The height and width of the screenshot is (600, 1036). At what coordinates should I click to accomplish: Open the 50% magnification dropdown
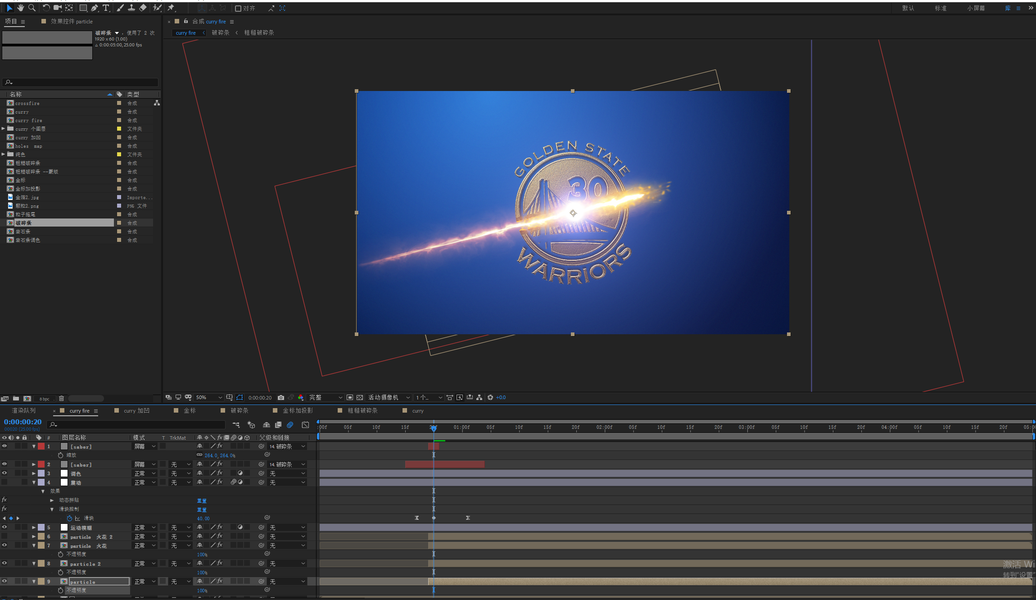click(x=209, y=398)
